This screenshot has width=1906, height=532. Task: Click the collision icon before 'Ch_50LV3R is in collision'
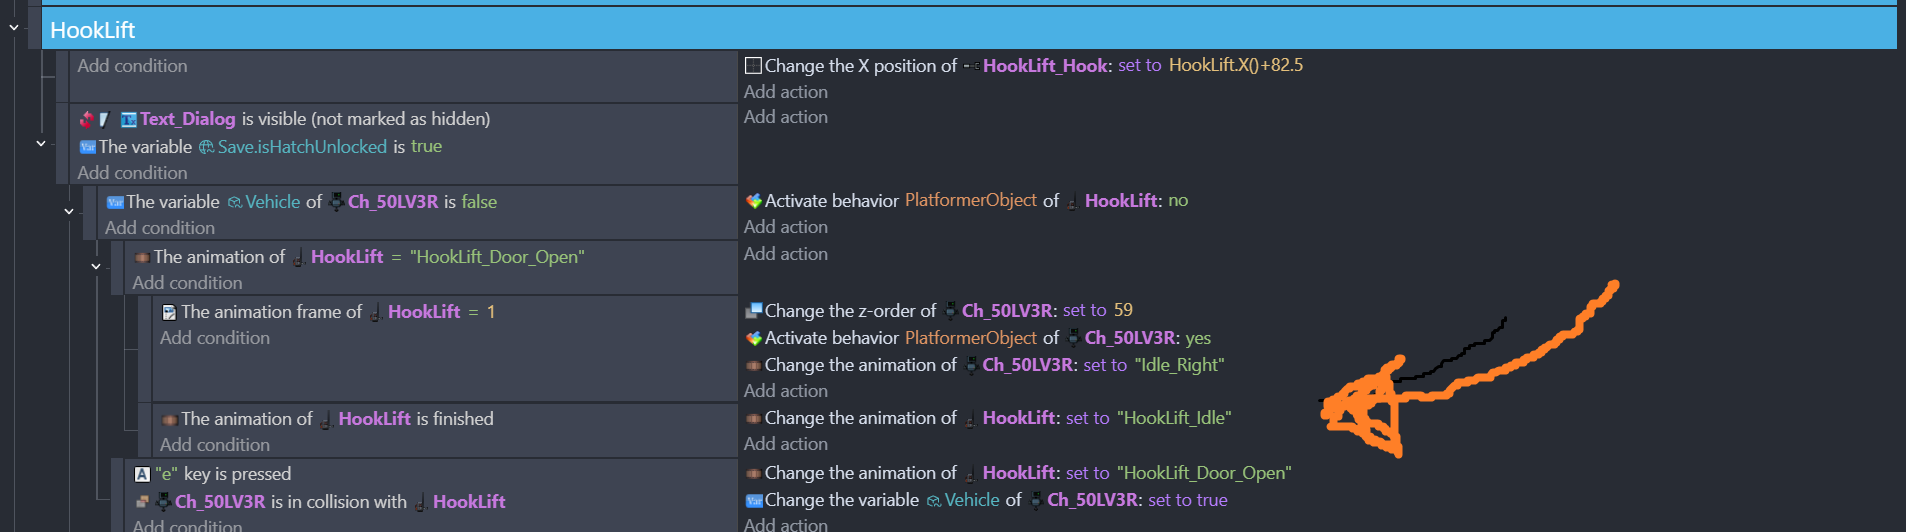pyautogui.click(x=142, y=502)
